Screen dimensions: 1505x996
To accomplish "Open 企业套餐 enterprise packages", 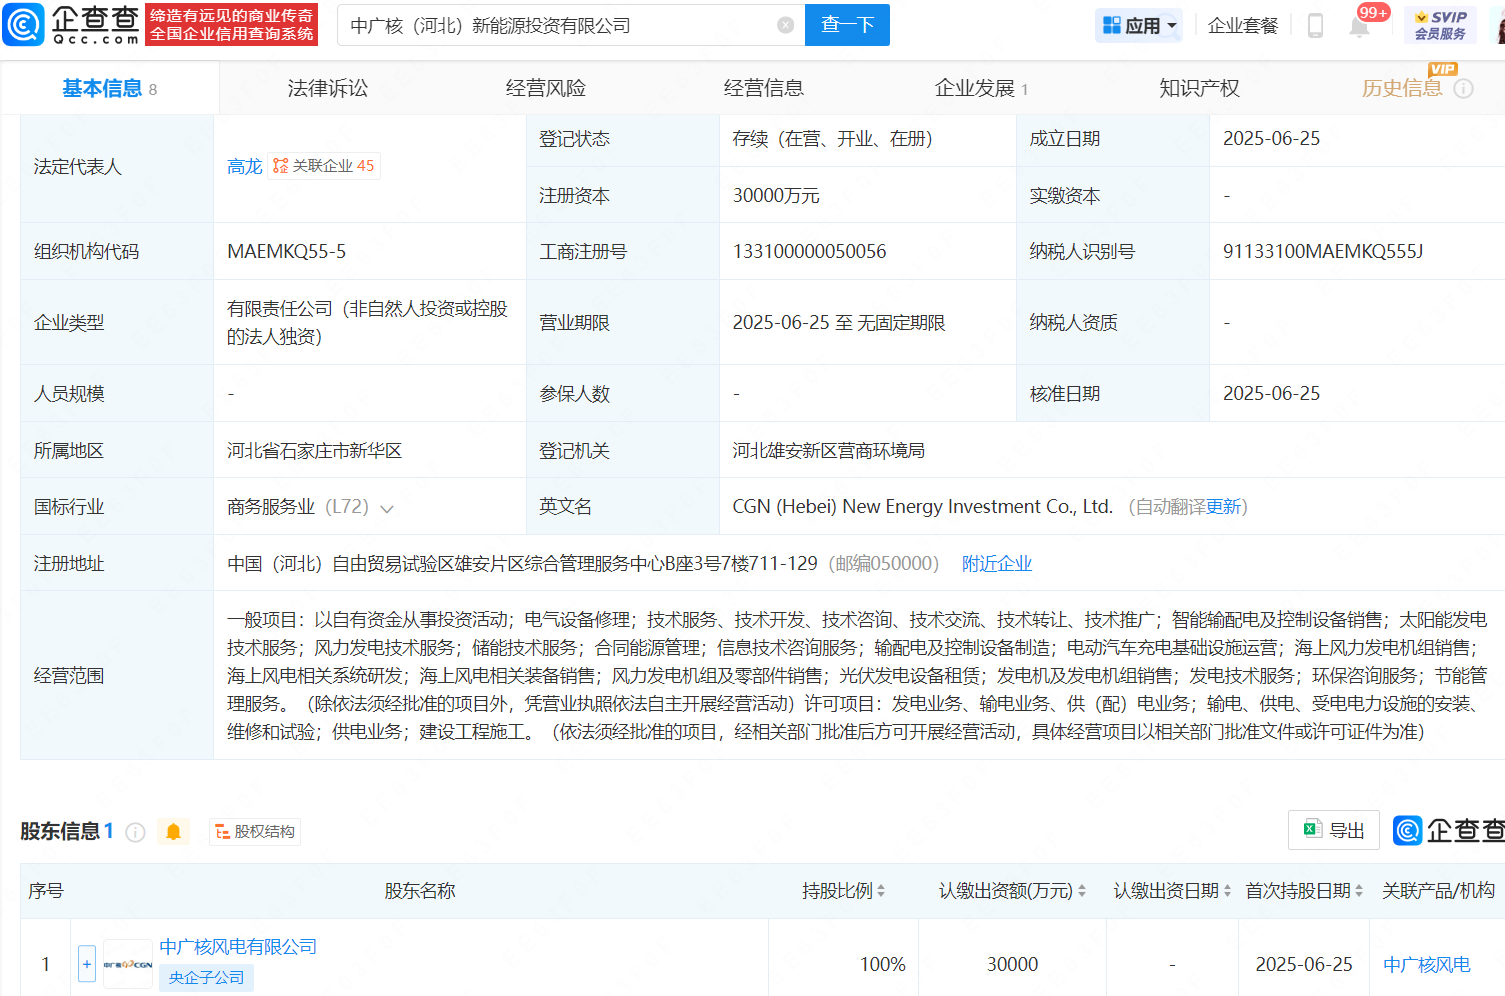I will 1243,25.
